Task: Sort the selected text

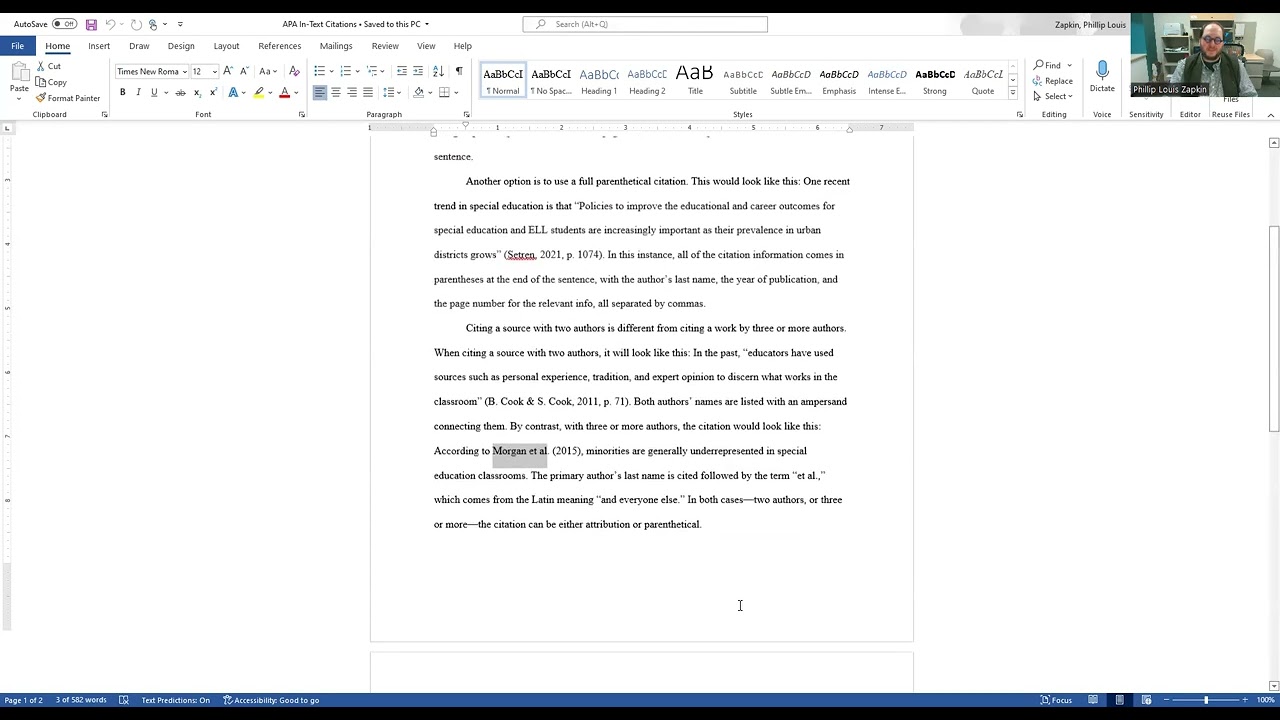Action: tap(438, 71)
